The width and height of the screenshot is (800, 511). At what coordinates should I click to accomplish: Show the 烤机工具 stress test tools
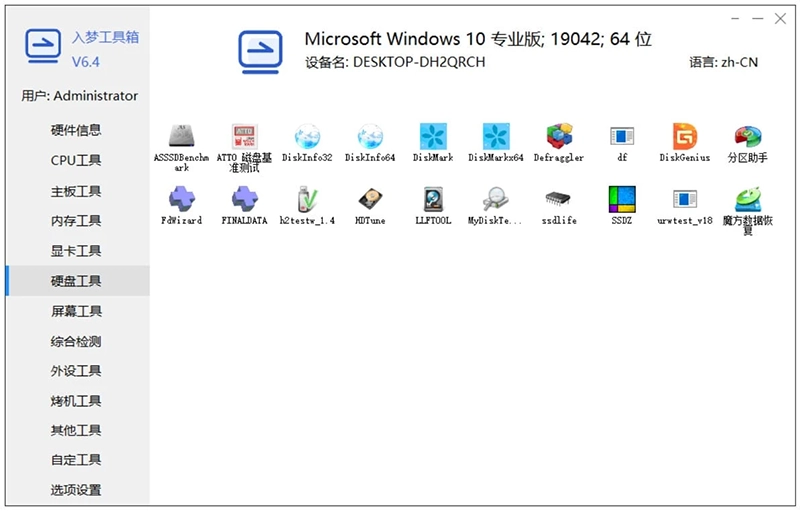pyautogui.click(x=76, y=401)
